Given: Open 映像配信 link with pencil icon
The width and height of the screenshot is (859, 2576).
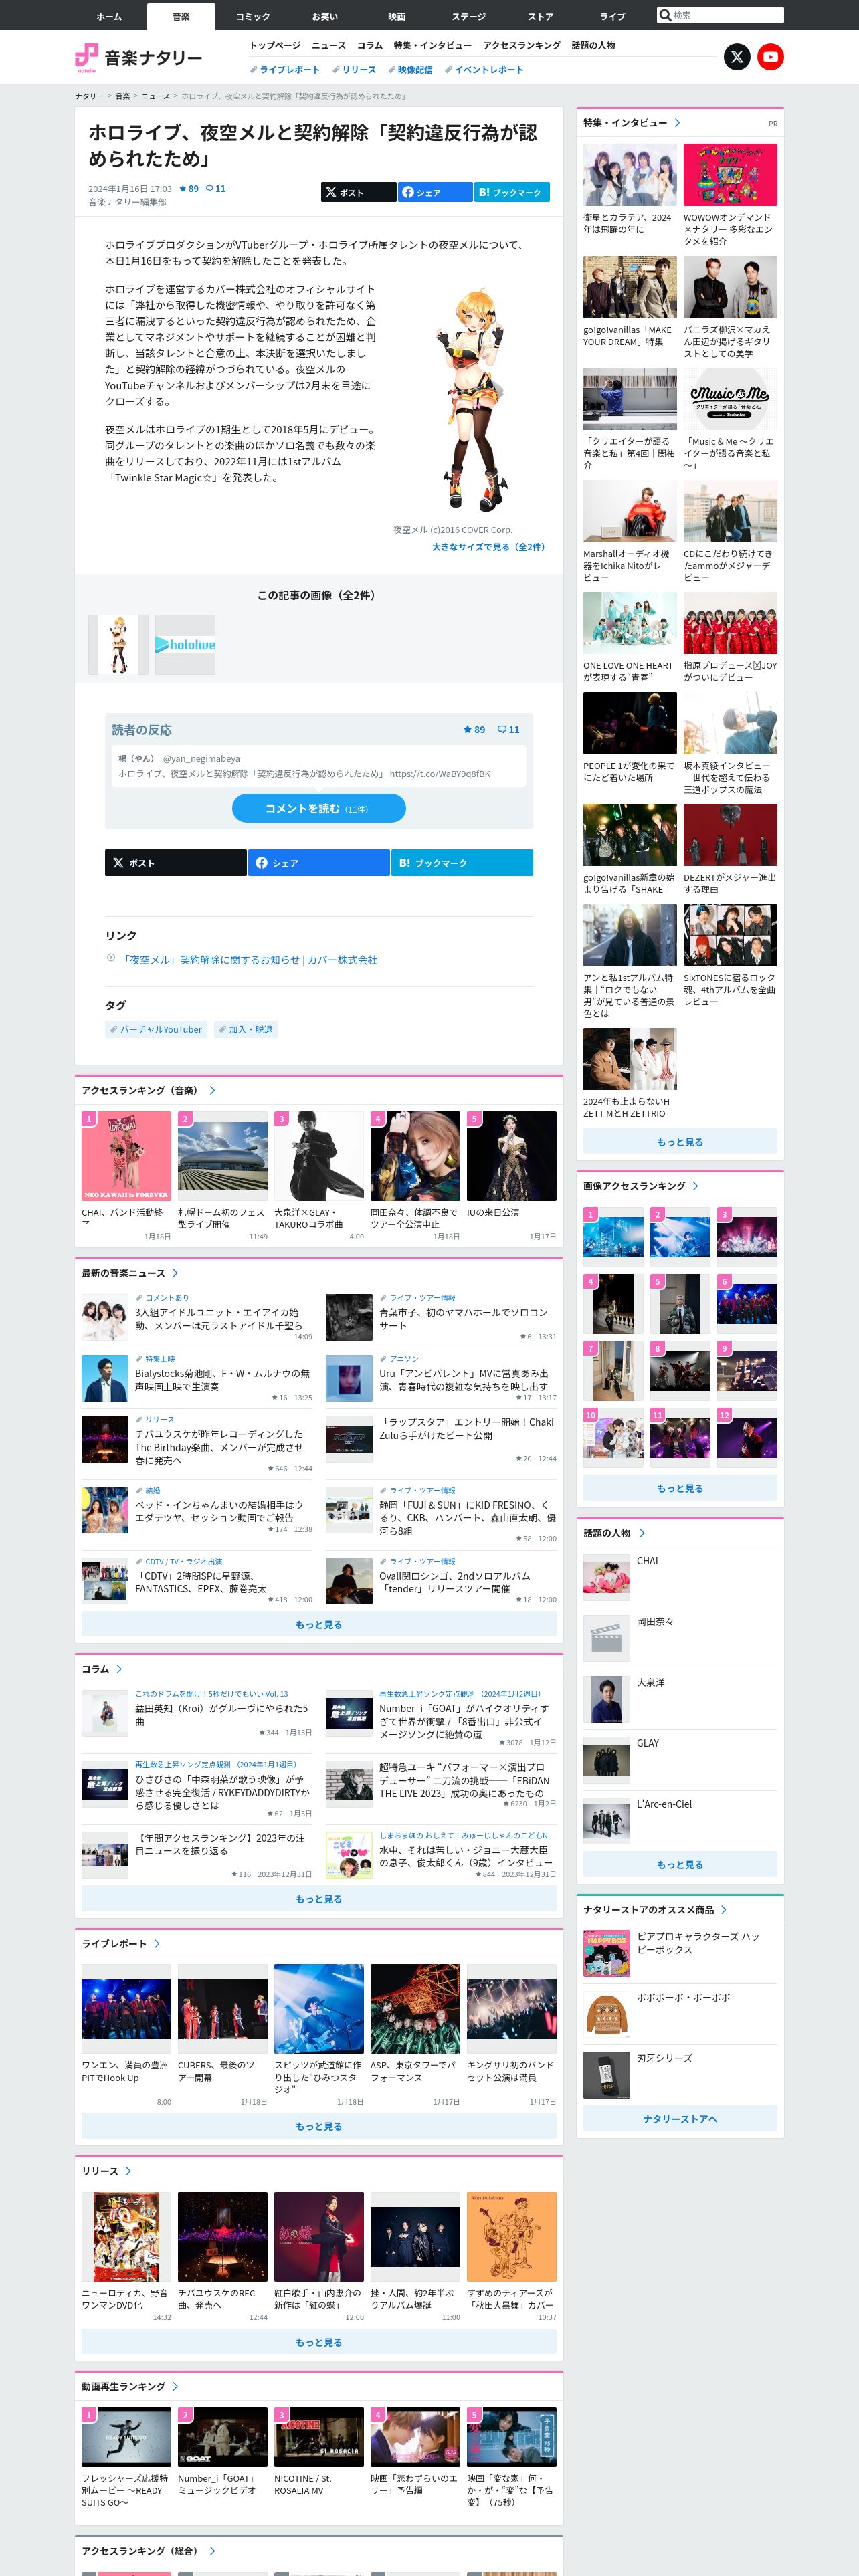Looking at the screenshot, I should (410, 70).
